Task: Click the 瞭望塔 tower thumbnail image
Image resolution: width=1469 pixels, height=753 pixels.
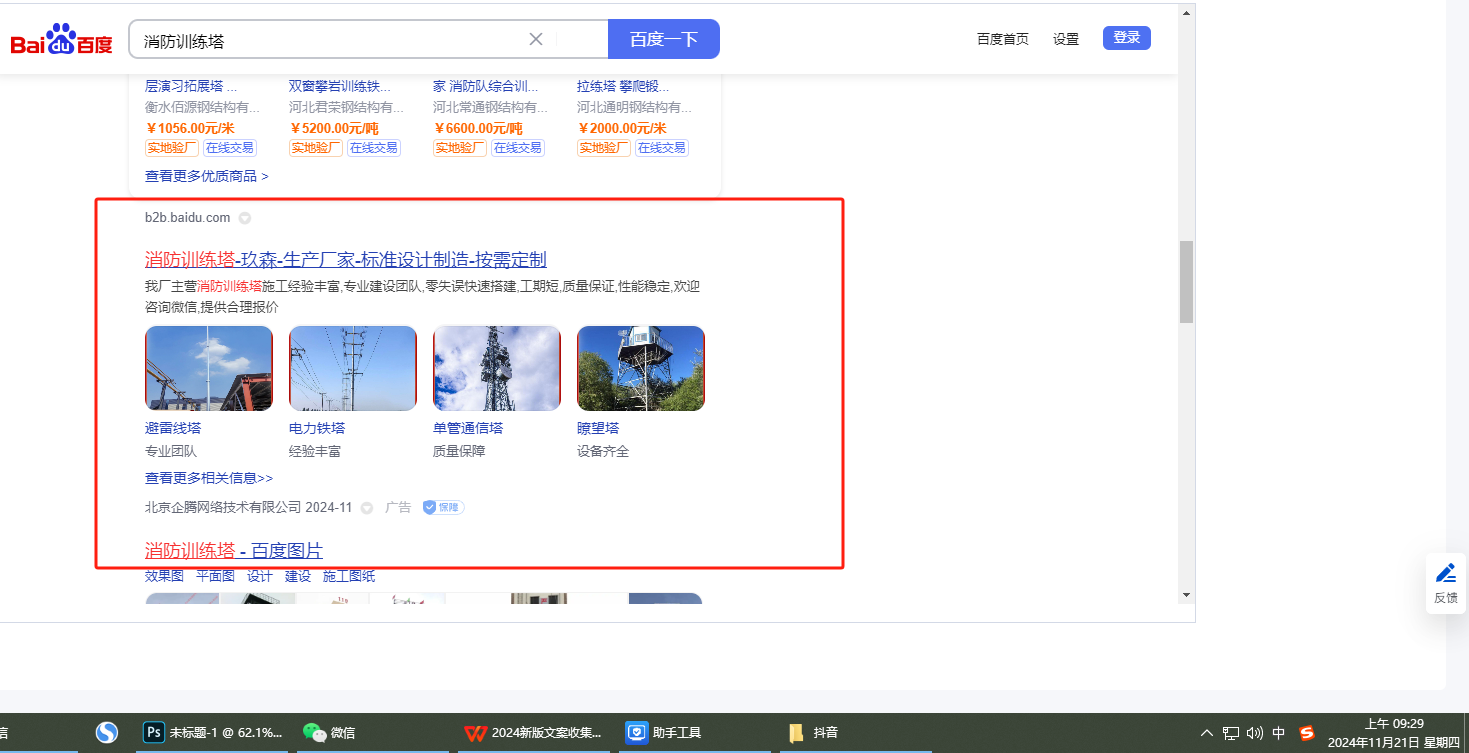Action: [641, 368]
